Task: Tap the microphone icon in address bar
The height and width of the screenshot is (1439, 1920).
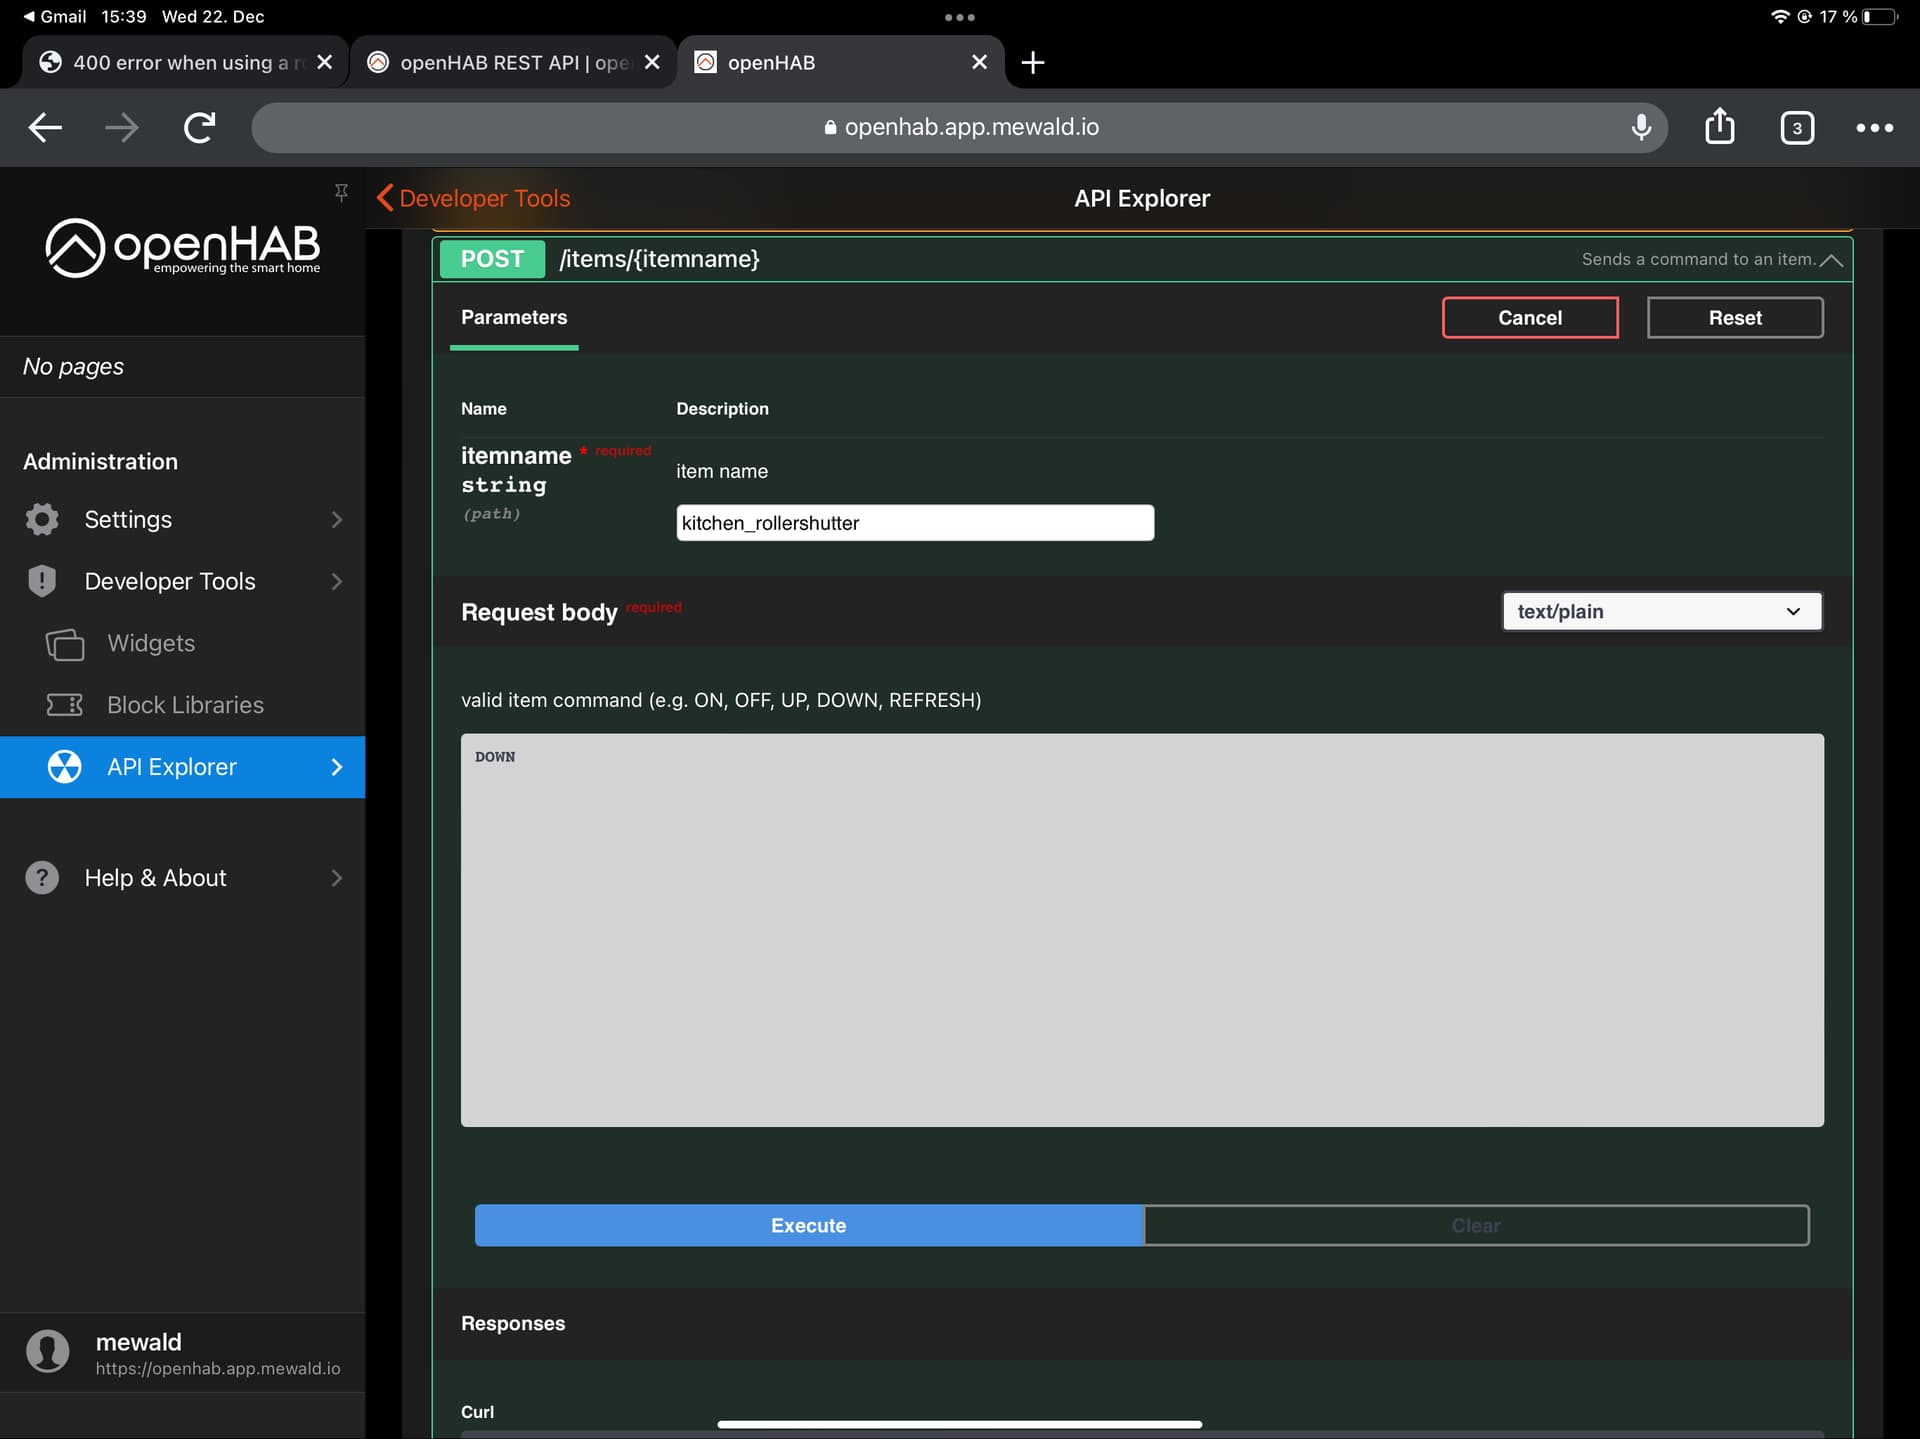Action: point(1640,127)
